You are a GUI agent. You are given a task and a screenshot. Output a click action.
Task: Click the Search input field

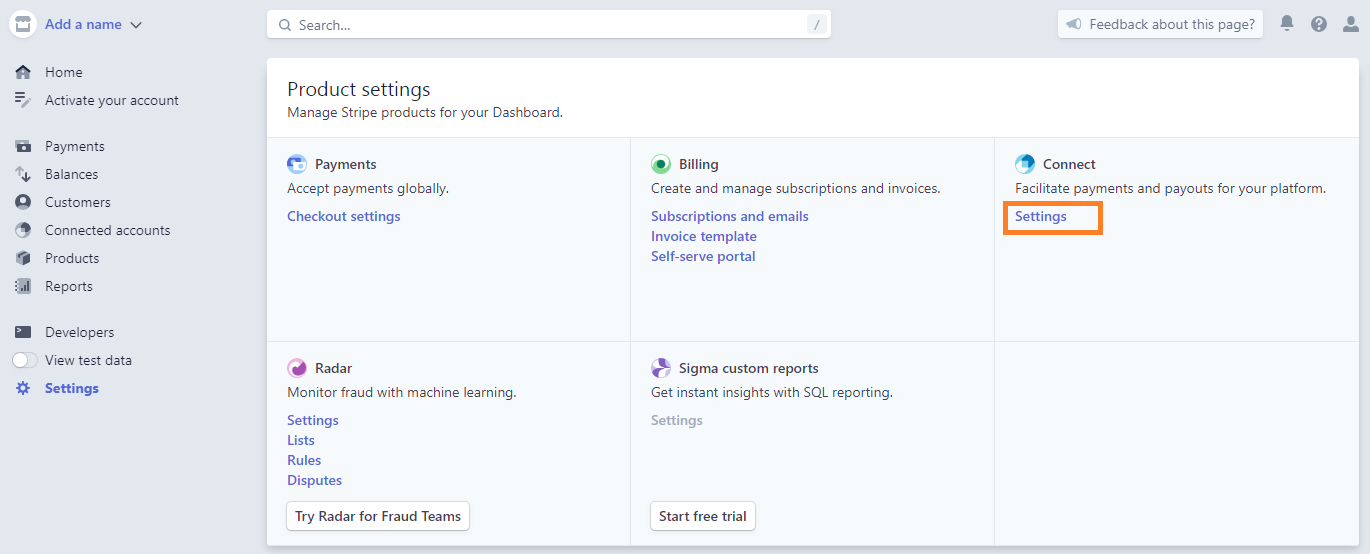point(548,24)
